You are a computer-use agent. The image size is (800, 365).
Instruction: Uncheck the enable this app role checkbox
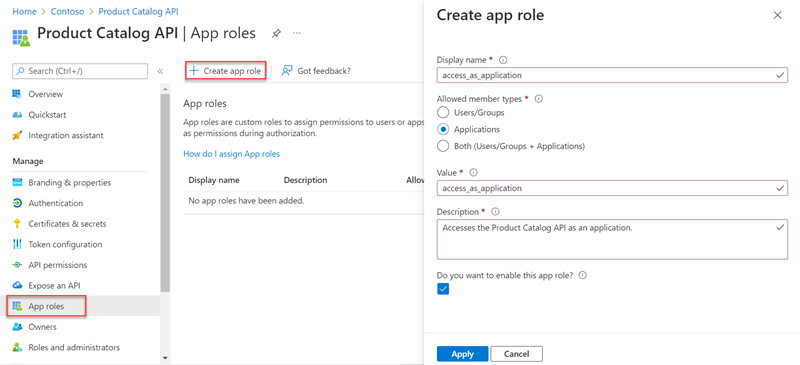coord(443,289)
